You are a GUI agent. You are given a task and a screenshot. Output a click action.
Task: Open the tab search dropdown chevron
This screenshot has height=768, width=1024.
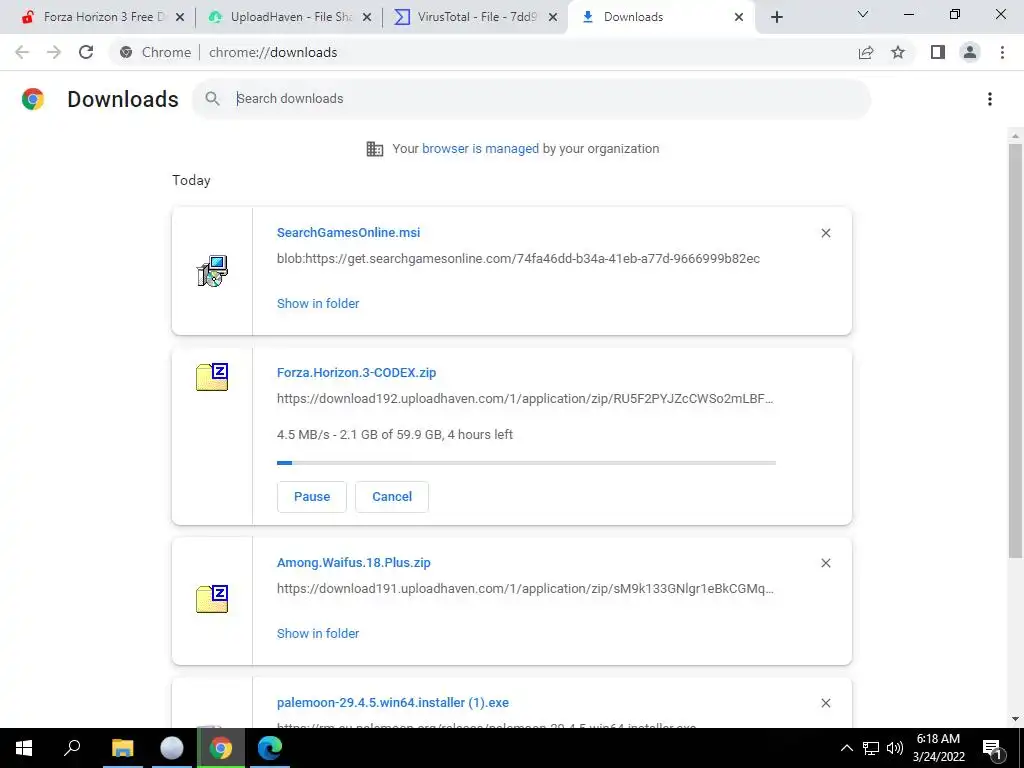coord(863,14)
